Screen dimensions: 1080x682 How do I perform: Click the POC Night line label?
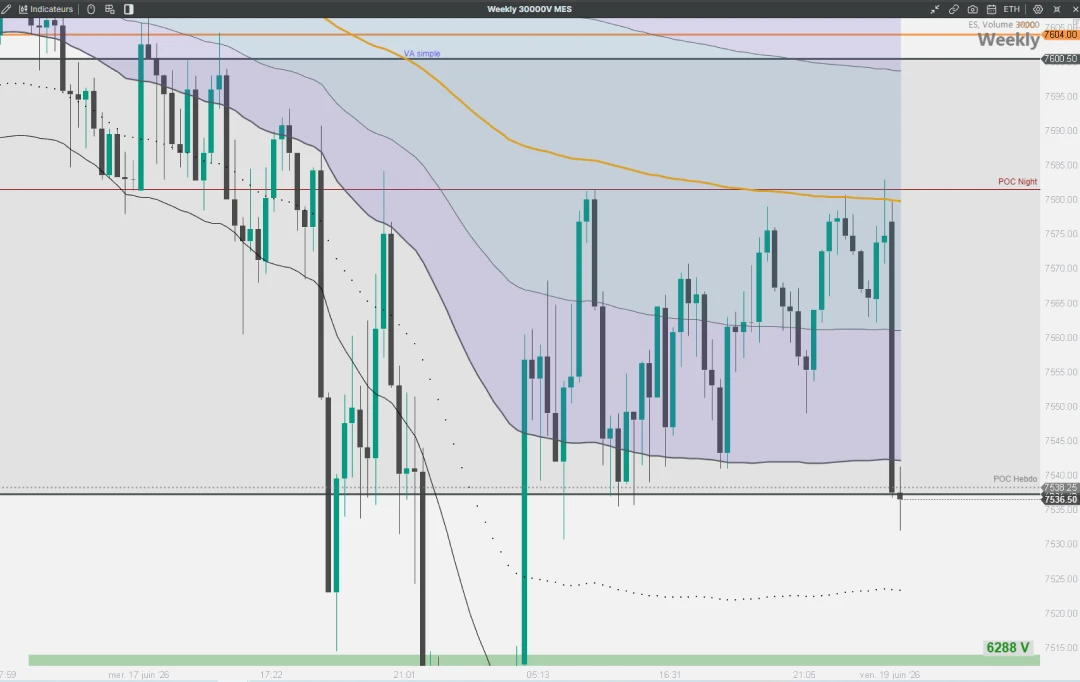(x=1017, y=182)
